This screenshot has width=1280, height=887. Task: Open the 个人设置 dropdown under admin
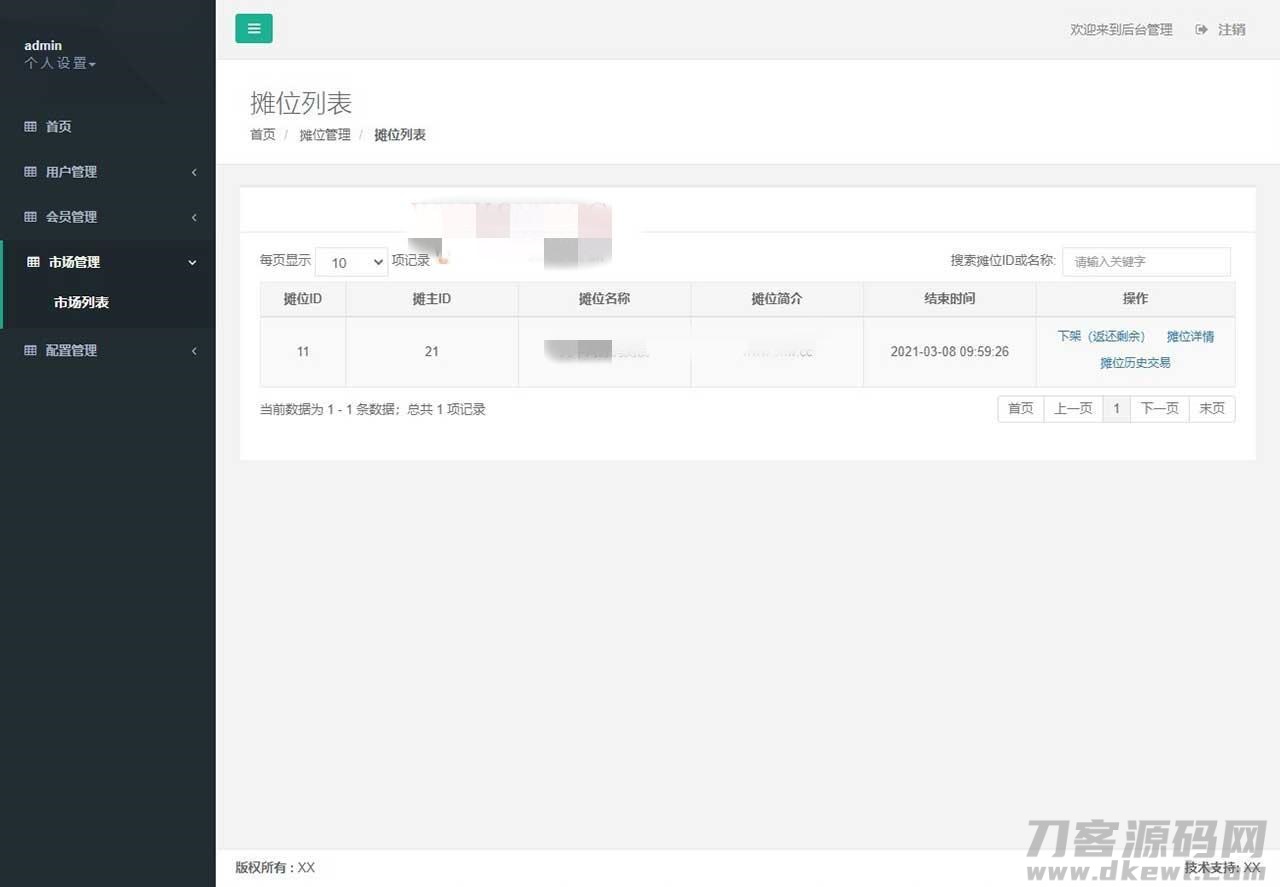(60, 64)
